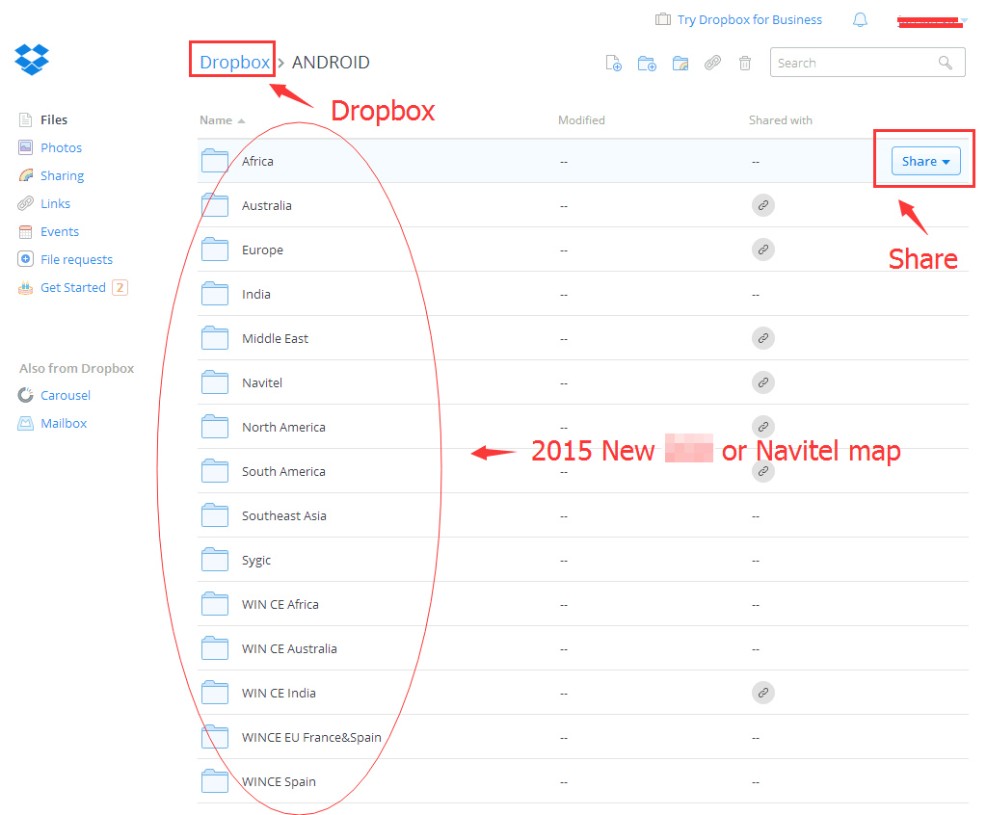The image size is (1000, 815).
Task: Click the upload file icon
Action: [x=614, y=63]
